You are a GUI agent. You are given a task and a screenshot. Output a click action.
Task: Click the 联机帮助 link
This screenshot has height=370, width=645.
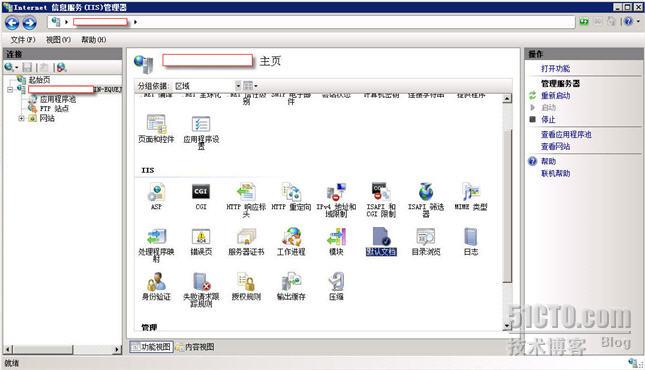tap(555, 173)
